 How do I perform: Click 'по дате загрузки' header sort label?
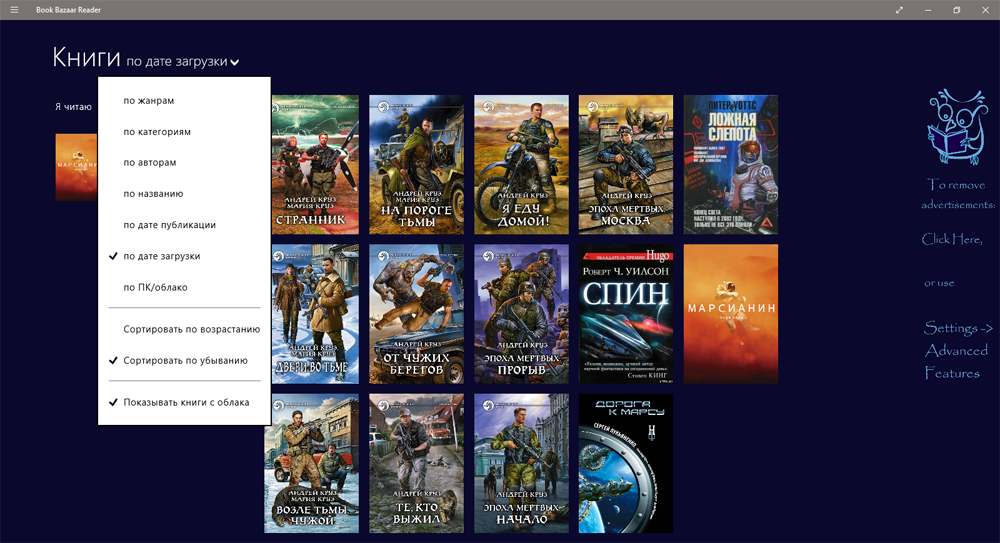[x=177, y=61]
